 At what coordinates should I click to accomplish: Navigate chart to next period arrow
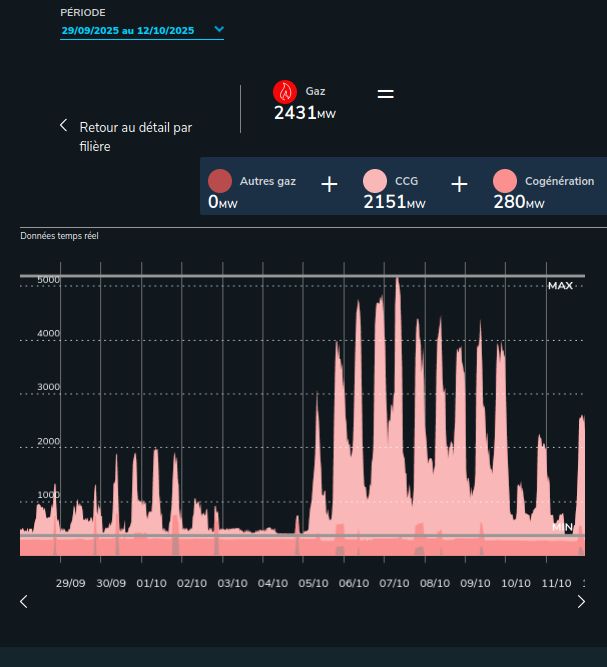click(581, 601)
